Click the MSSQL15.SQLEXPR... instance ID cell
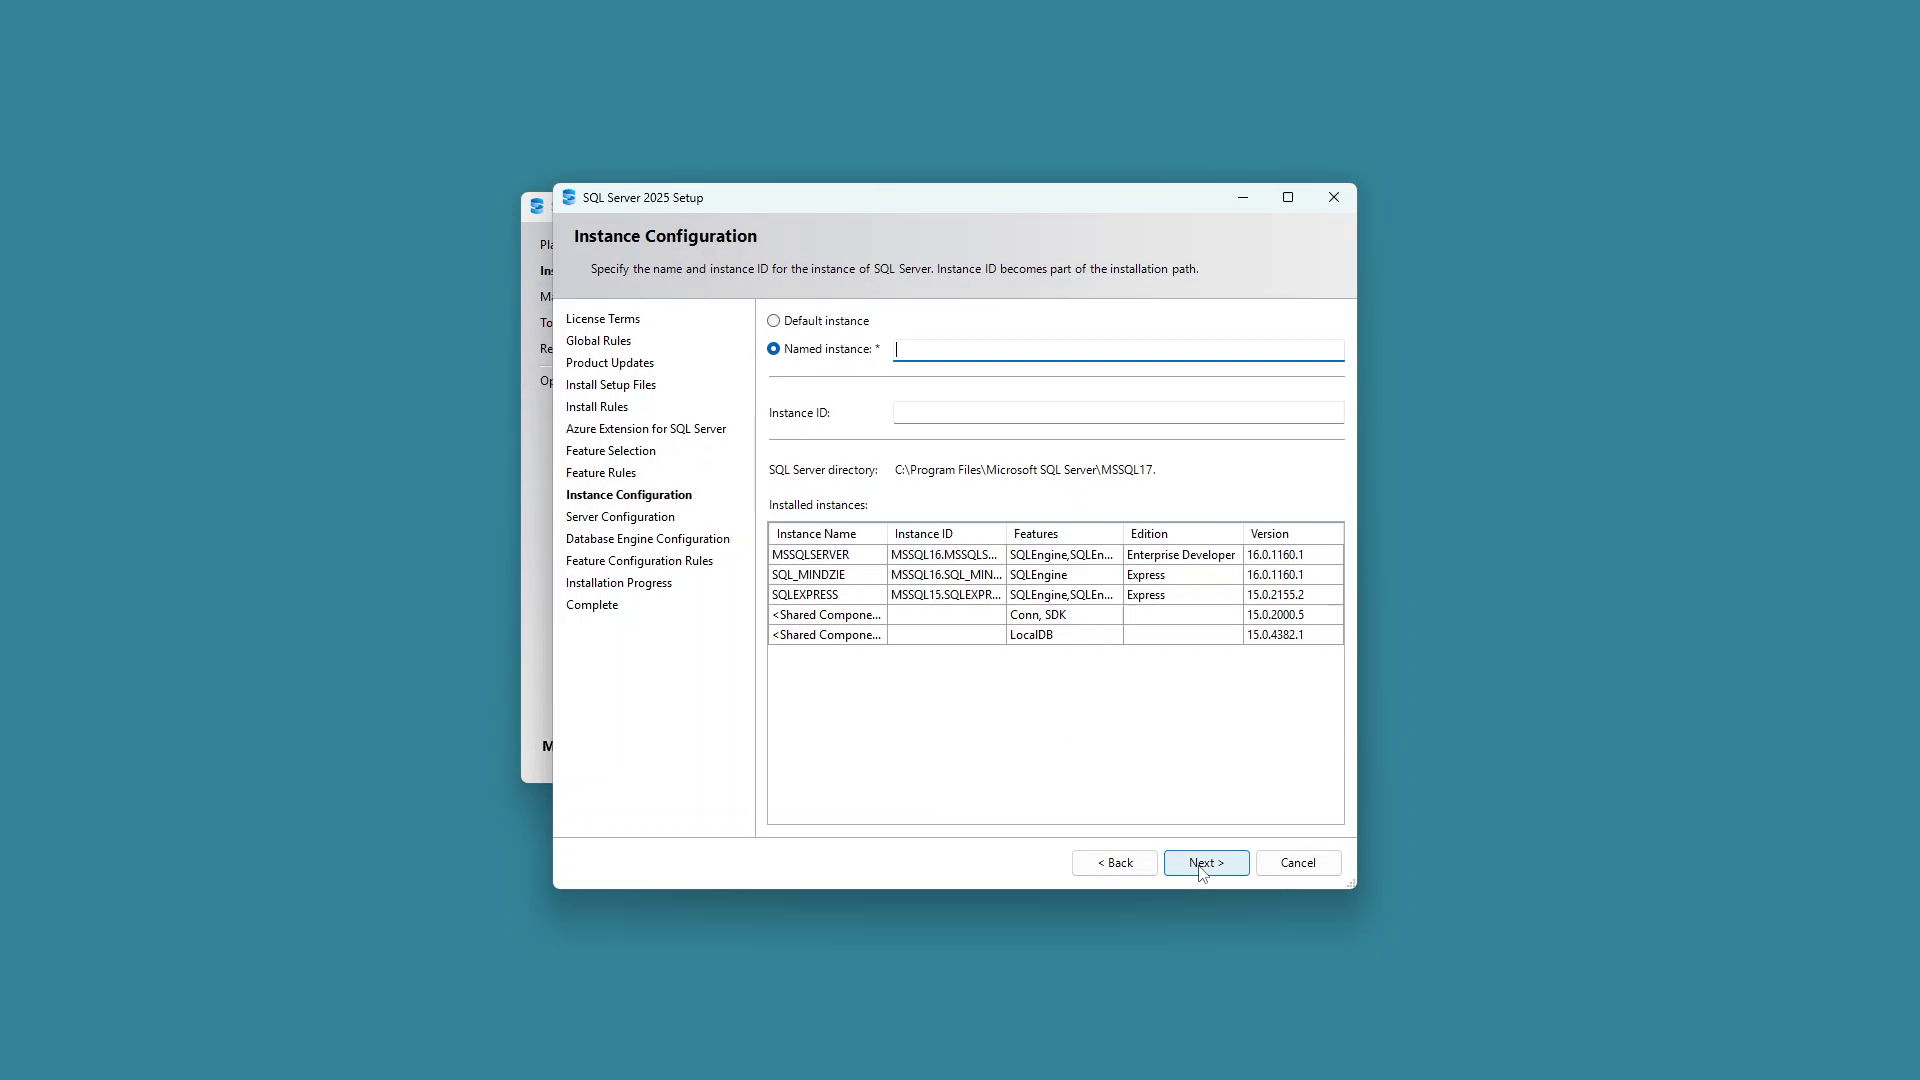Image resolution: width=1920 pixels, height=1080 pixels. click(x=946, y=595)
